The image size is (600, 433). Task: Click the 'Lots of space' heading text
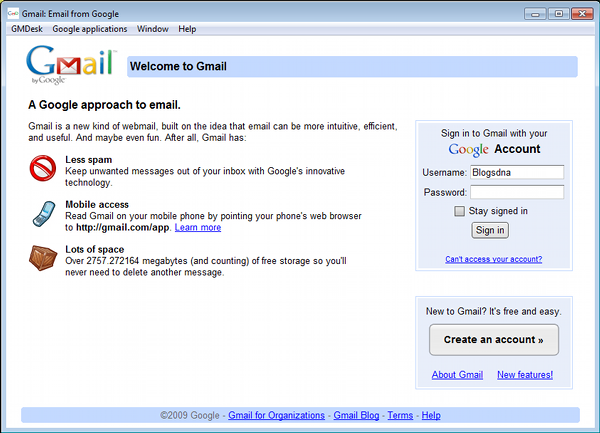tap(95, 249)
